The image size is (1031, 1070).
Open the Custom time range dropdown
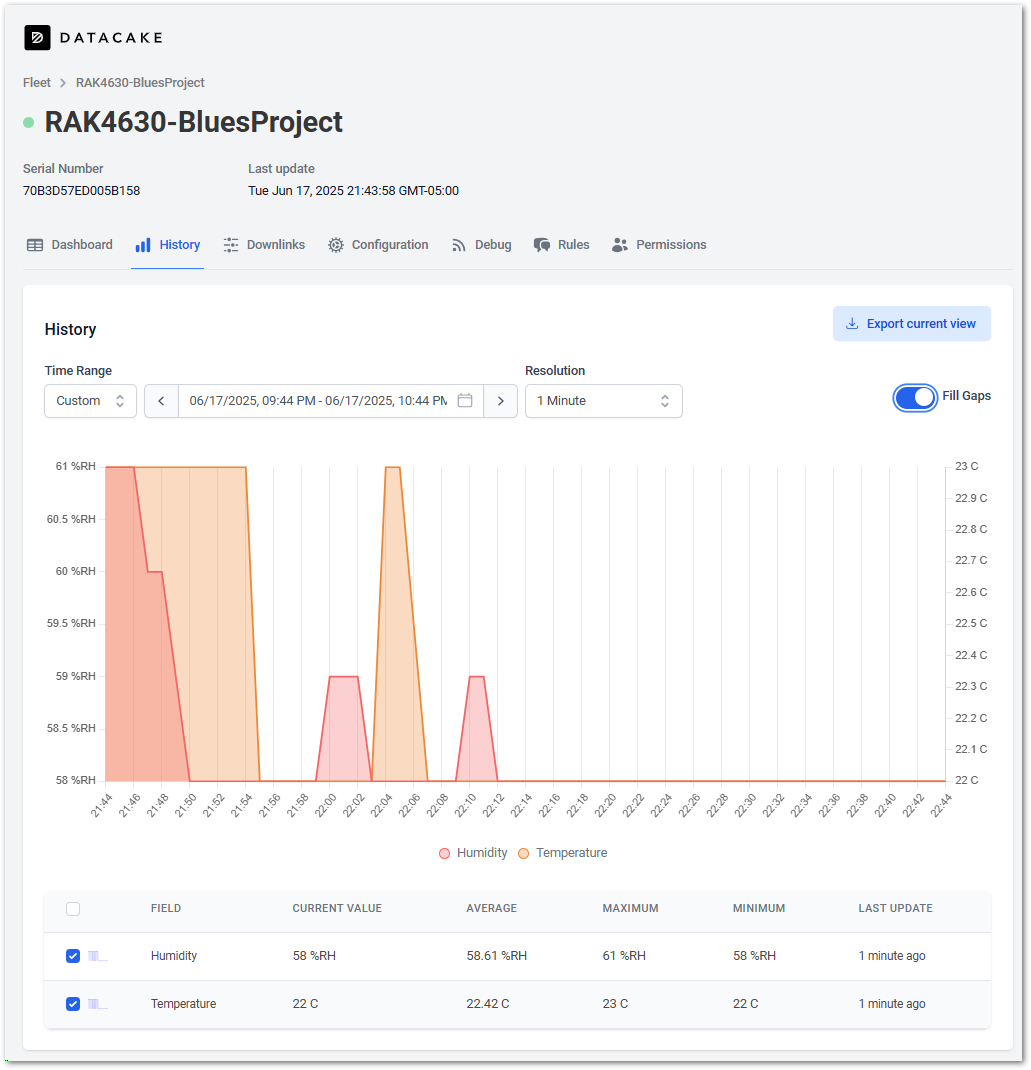[x=90, y=401]
